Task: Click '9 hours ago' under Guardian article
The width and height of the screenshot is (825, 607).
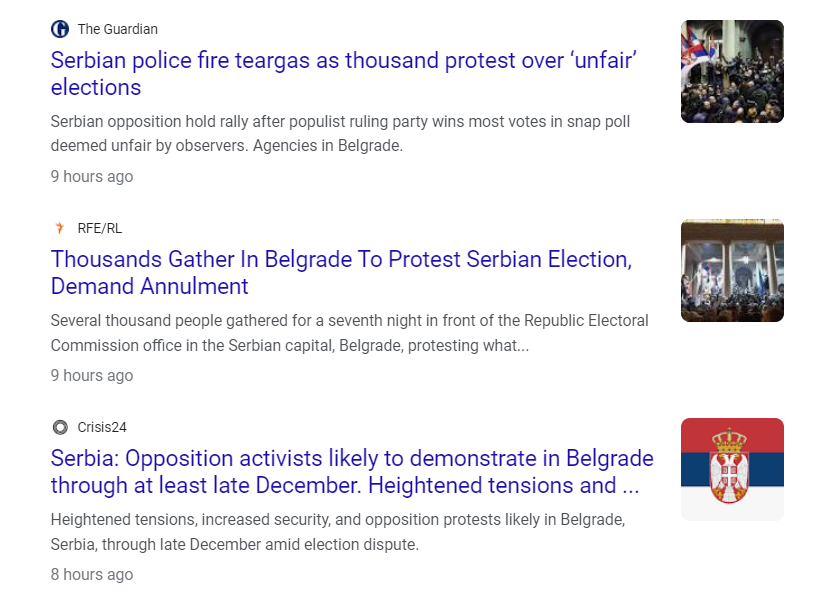Action: (92, 177)
